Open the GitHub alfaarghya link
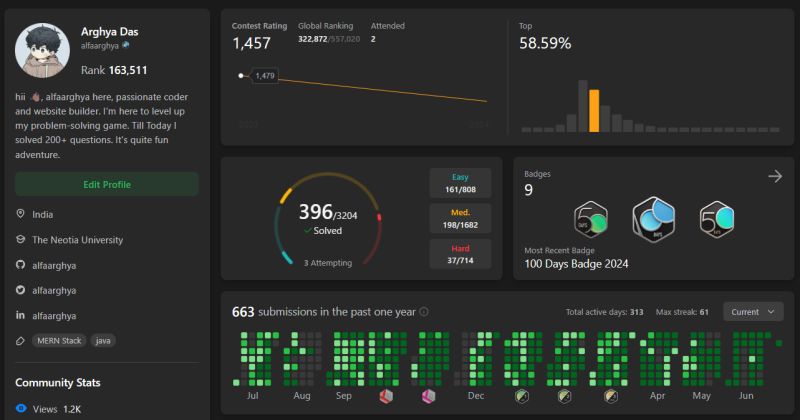This screenshot has height=420, width=800. coord(54,265)
